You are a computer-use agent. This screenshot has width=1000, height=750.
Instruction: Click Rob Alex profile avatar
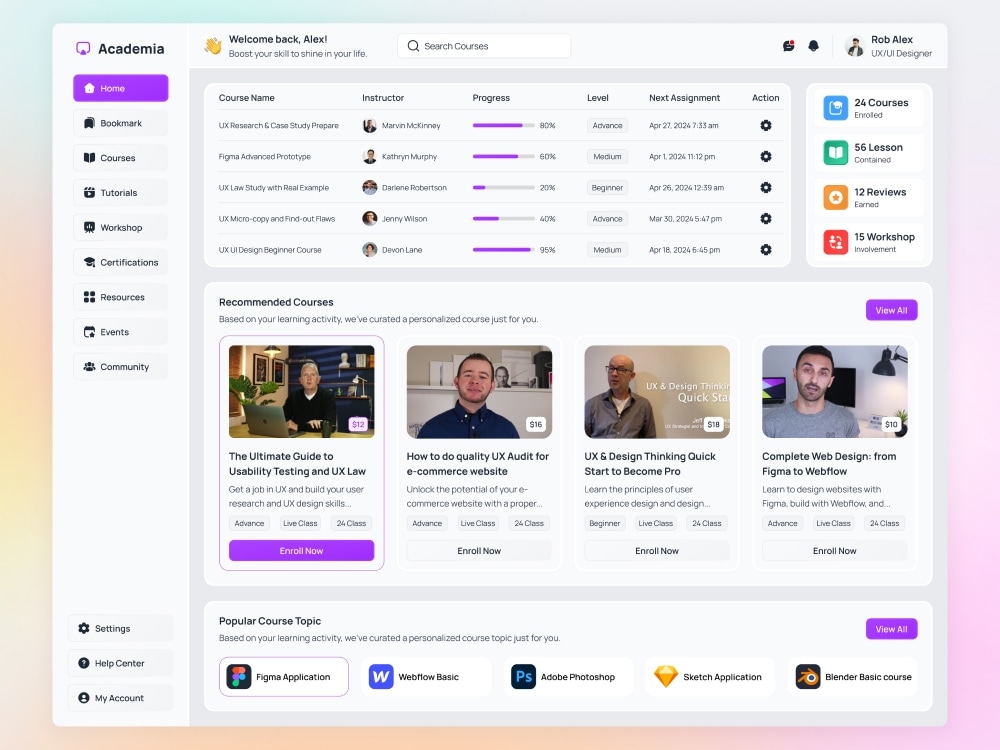coord(854,46)
